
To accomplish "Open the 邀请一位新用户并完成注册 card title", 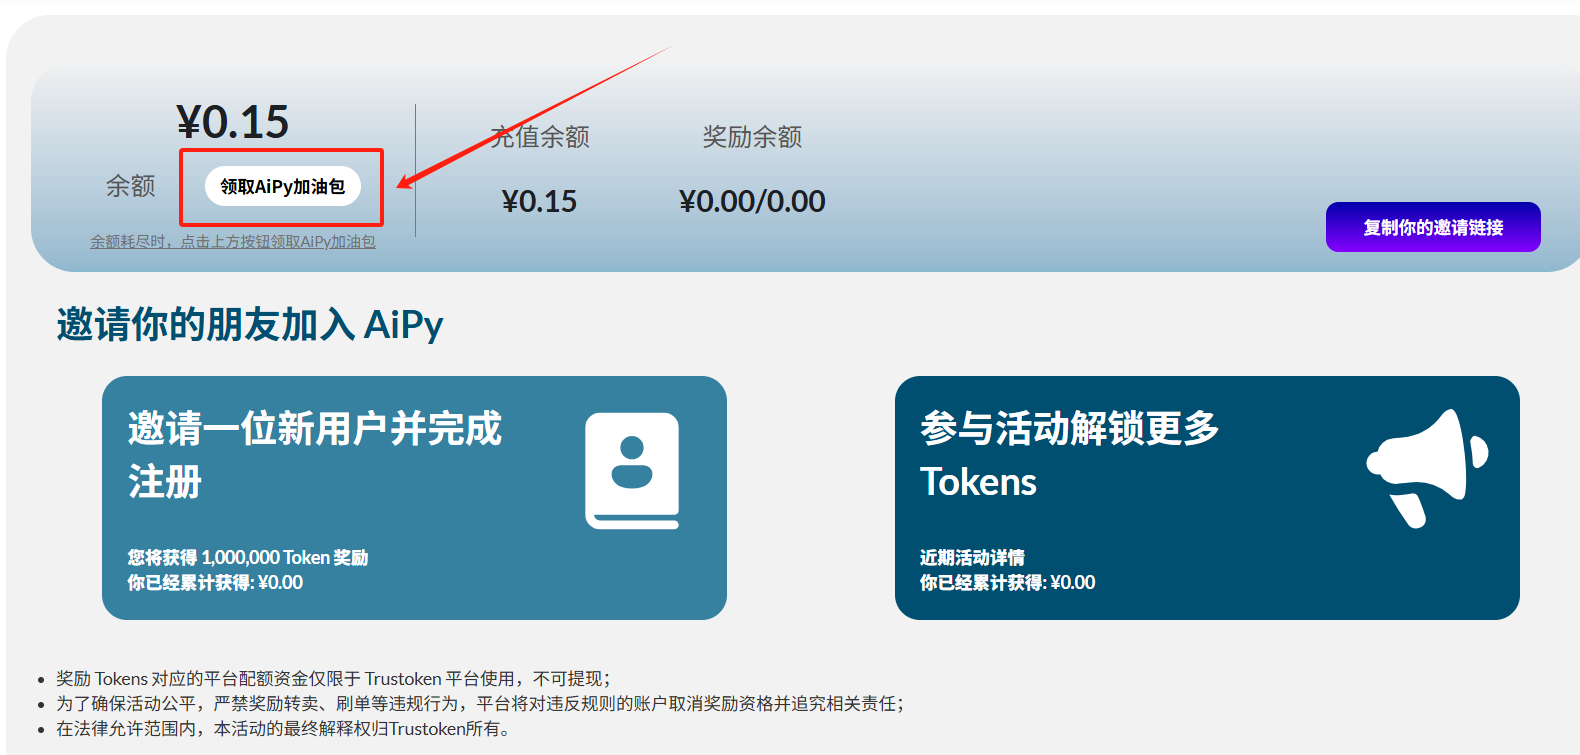I will coord(315,455).
